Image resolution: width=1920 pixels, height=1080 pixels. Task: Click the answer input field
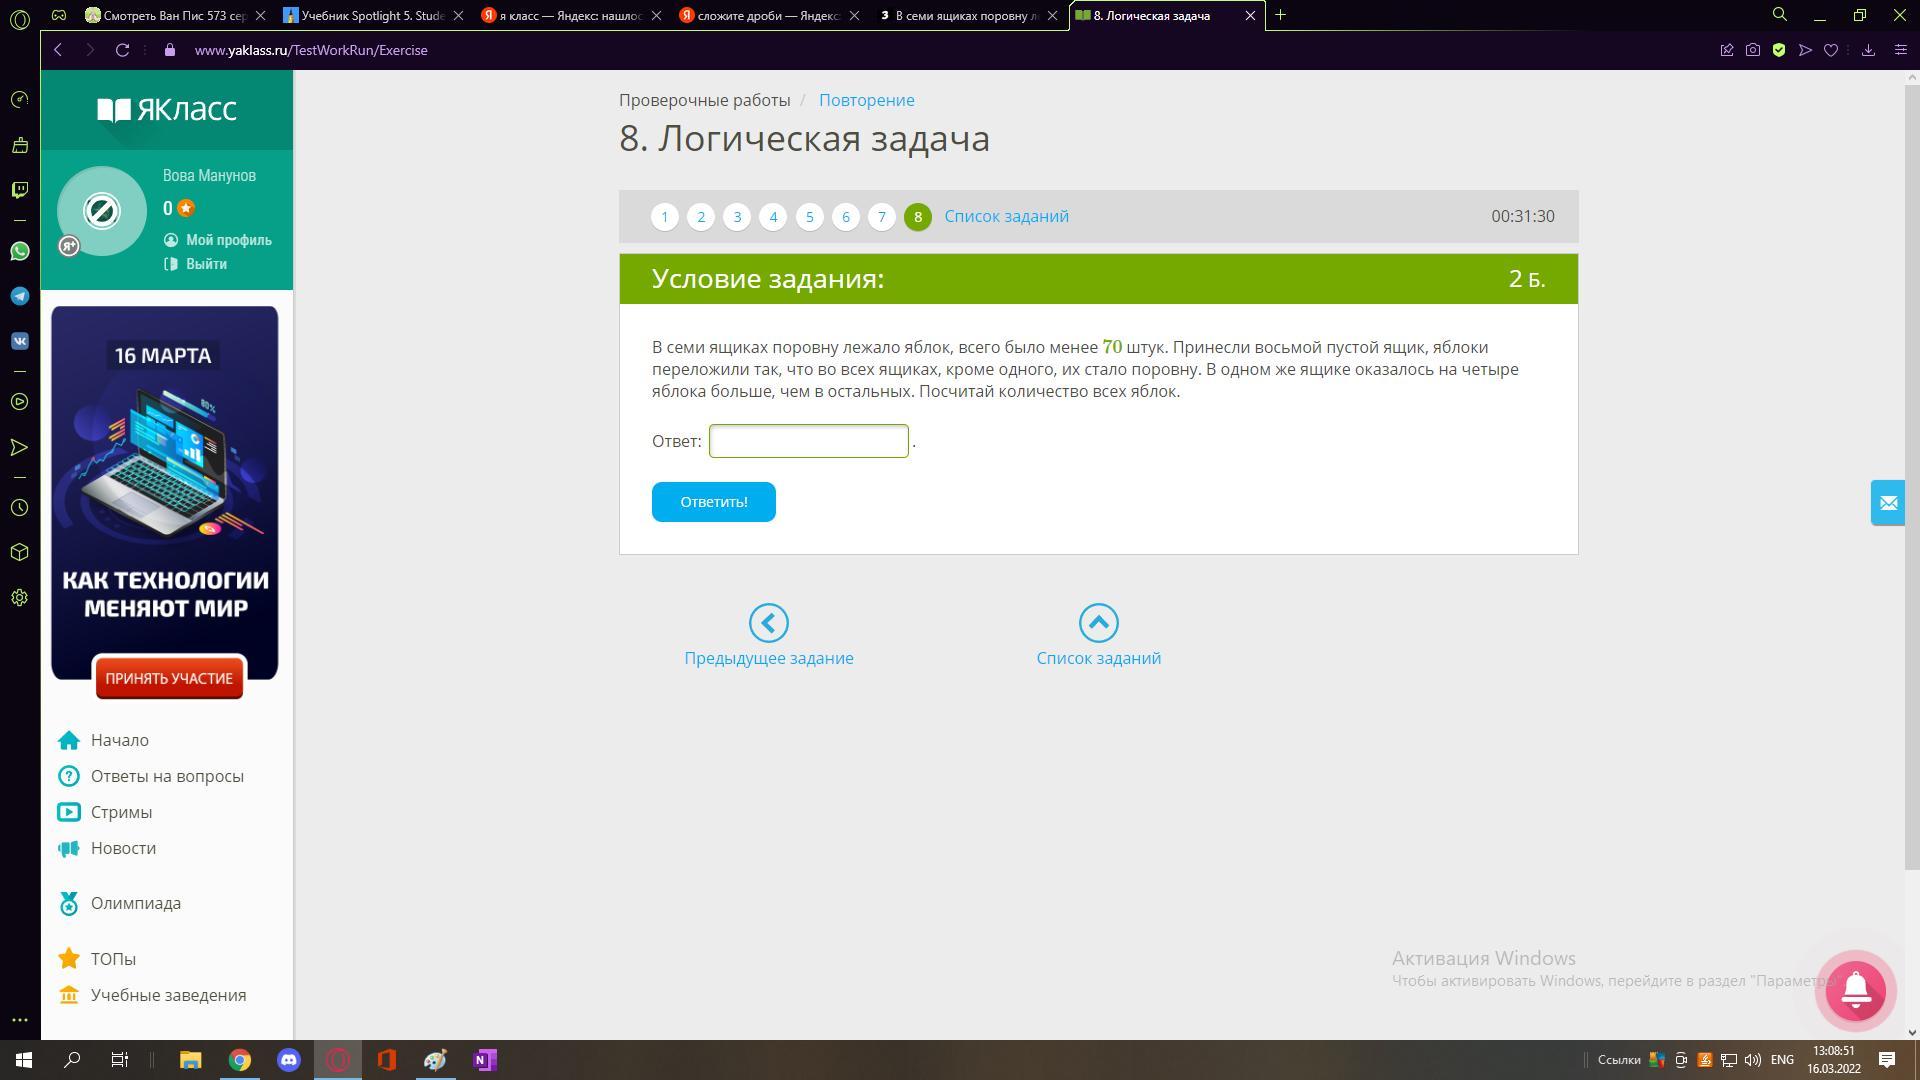808,441
